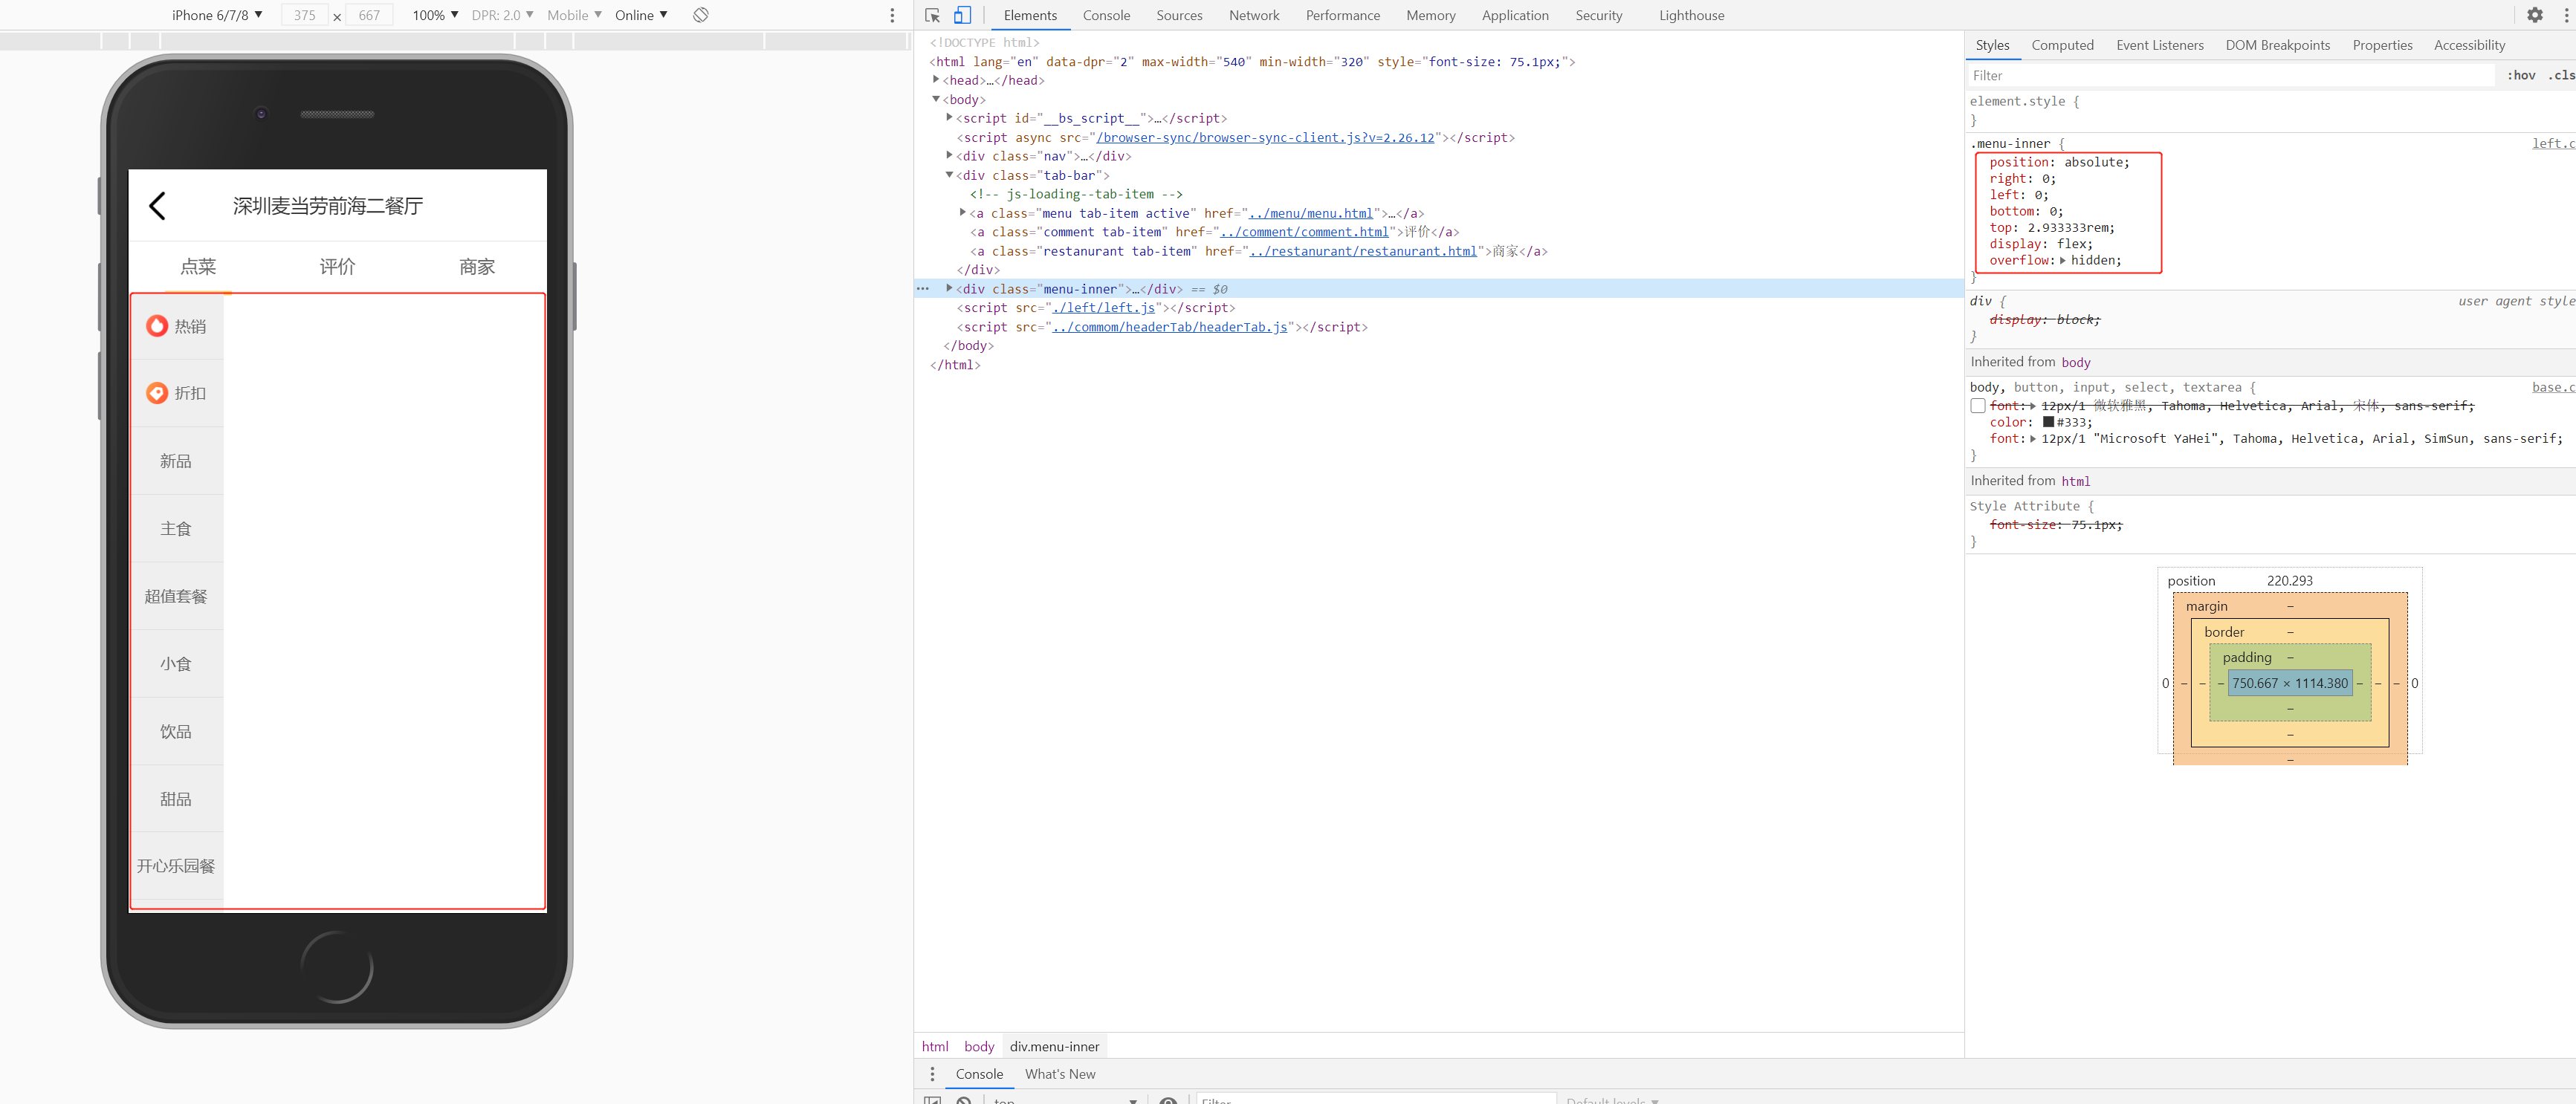2576x1104 pixels.
Task: Expand the menu tab-item active anchor node
Action: (962, 213)
